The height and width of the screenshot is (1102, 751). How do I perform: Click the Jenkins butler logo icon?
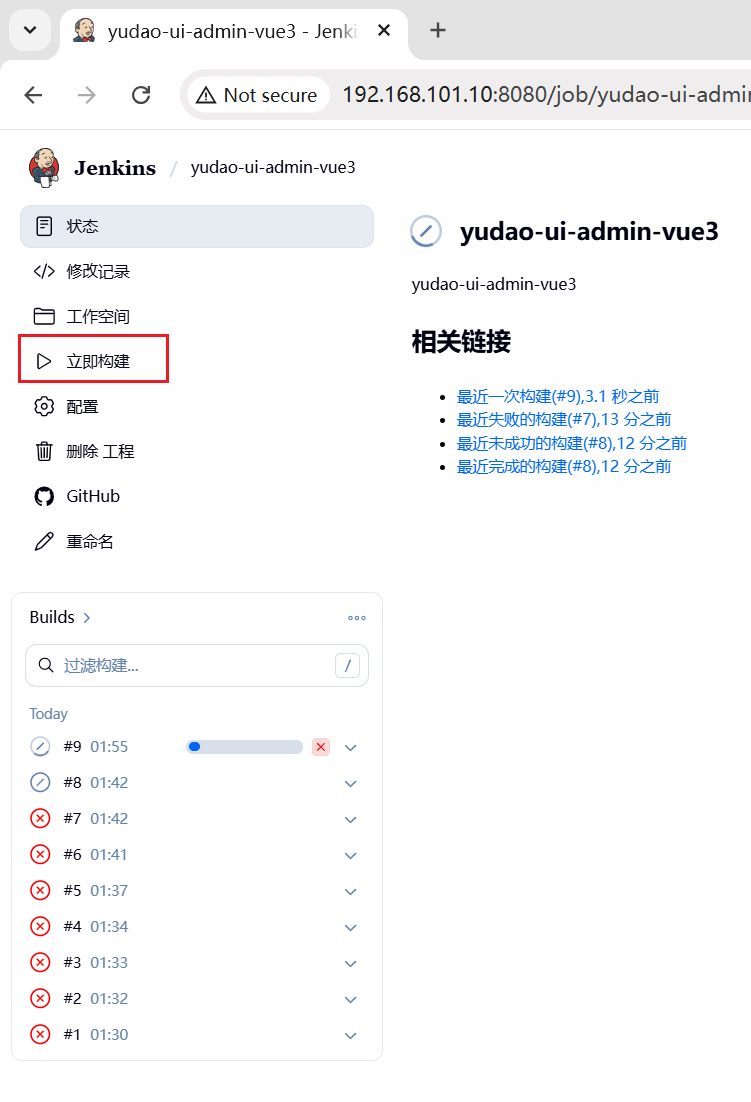tap(44, 168)
